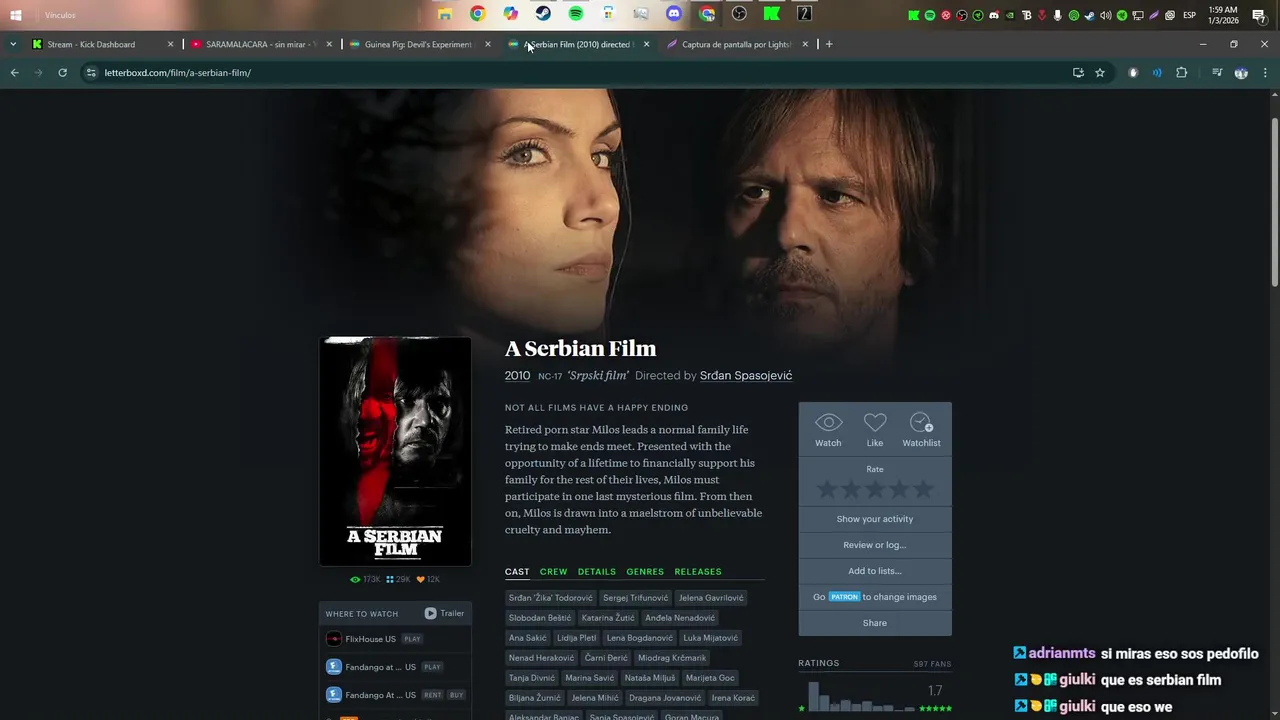Open the install/cast screen icon in address bar

click(x=1078, y=73)
